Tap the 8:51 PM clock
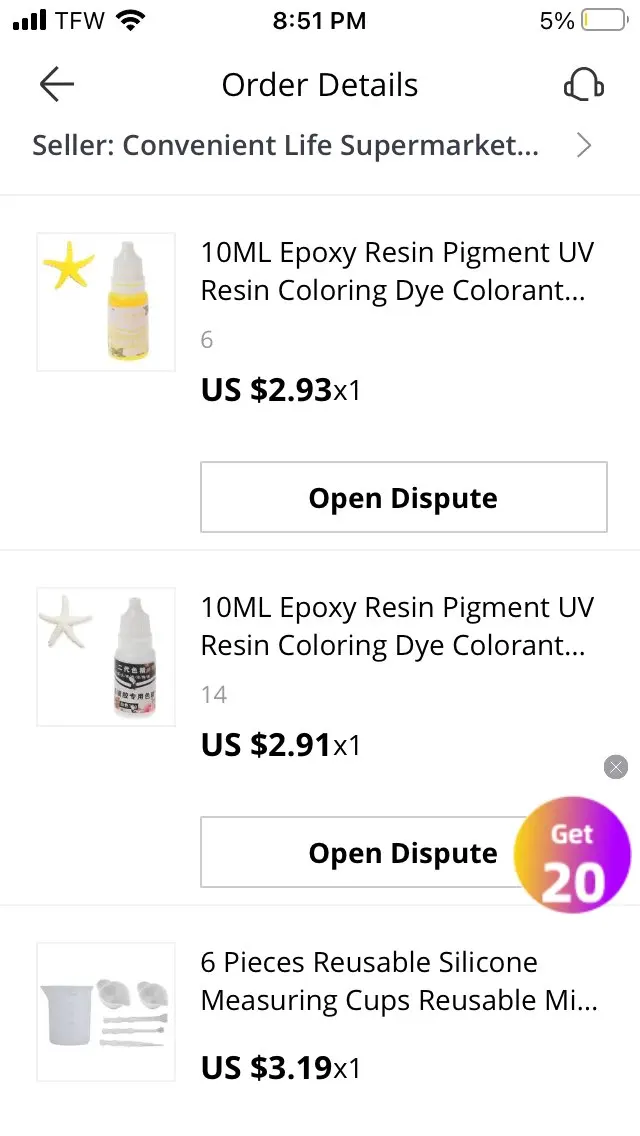Screen dimensions: 640x1136 tap(319, 20)
